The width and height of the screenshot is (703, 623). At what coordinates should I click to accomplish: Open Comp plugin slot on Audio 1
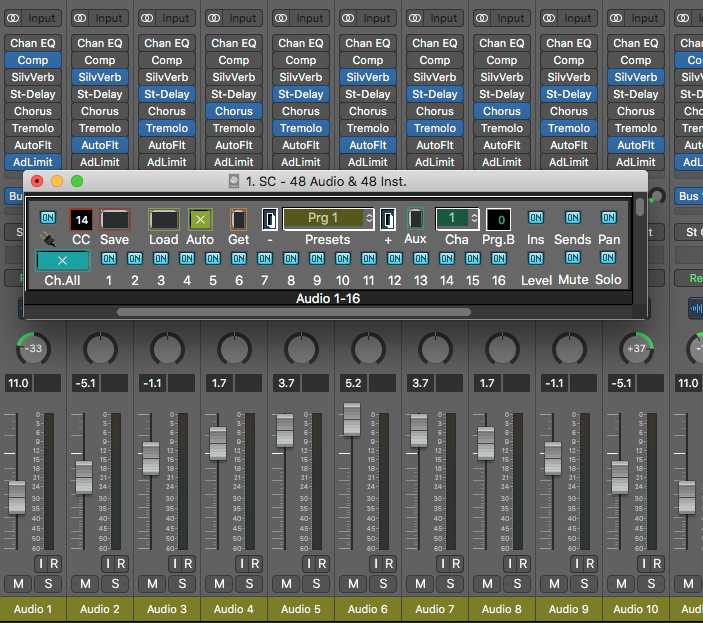33,60
